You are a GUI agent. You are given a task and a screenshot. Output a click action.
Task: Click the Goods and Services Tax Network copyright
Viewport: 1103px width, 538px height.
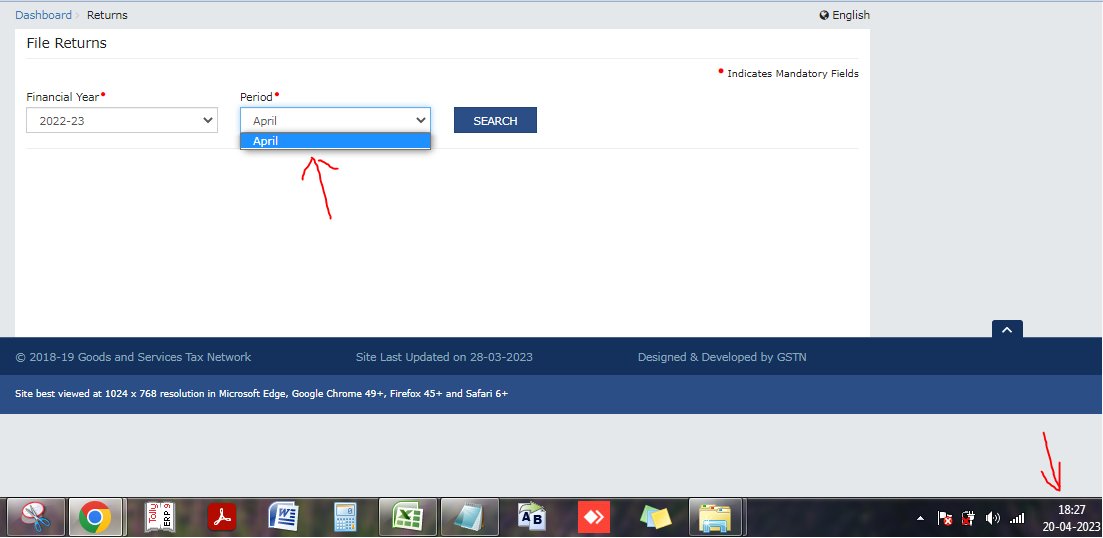coord(133,357)
